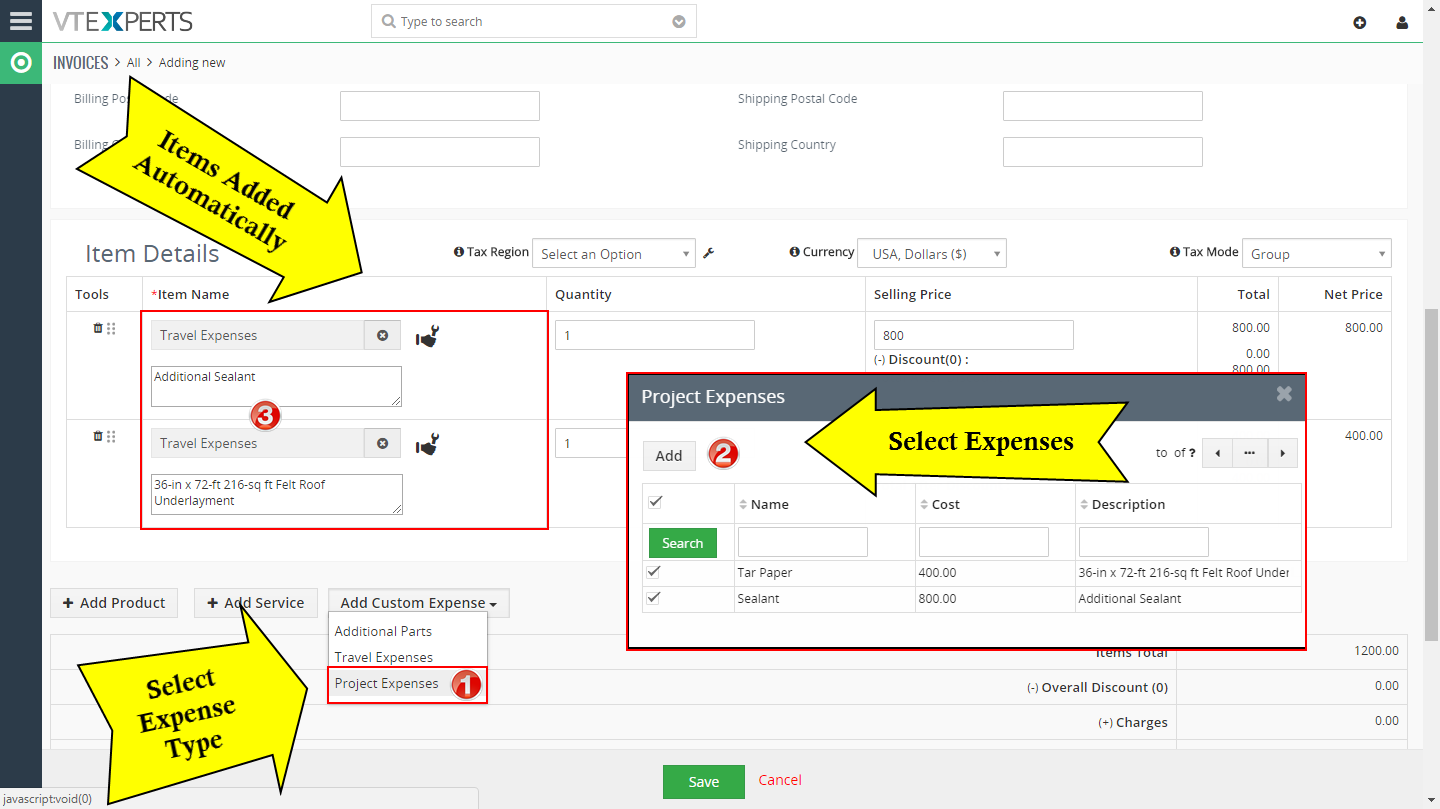The width and height of the screenshot is (1440, 809).
Task: Click the Description filter field in popup
Action: point(1144,542)
